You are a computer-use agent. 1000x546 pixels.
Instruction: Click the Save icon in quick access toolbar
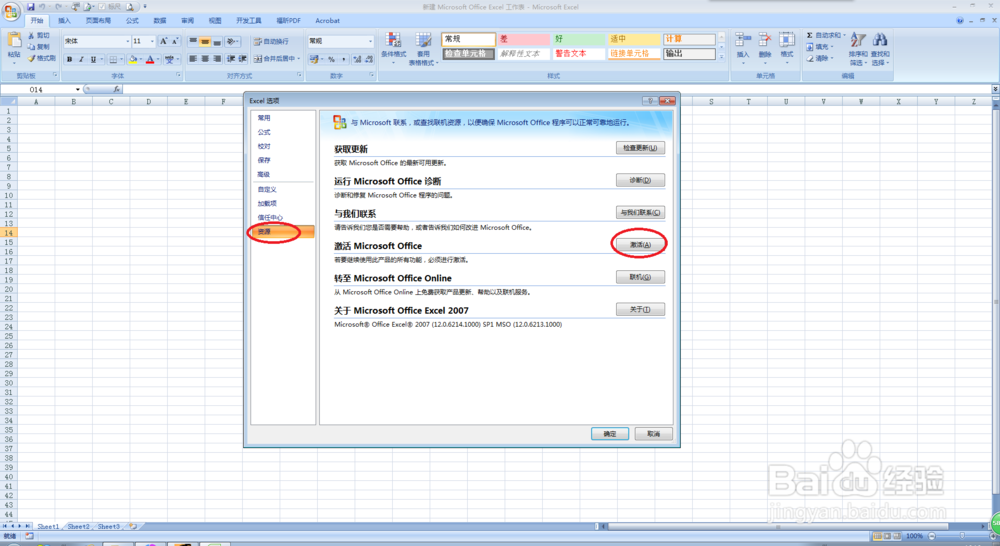click(x=31, y=7)
